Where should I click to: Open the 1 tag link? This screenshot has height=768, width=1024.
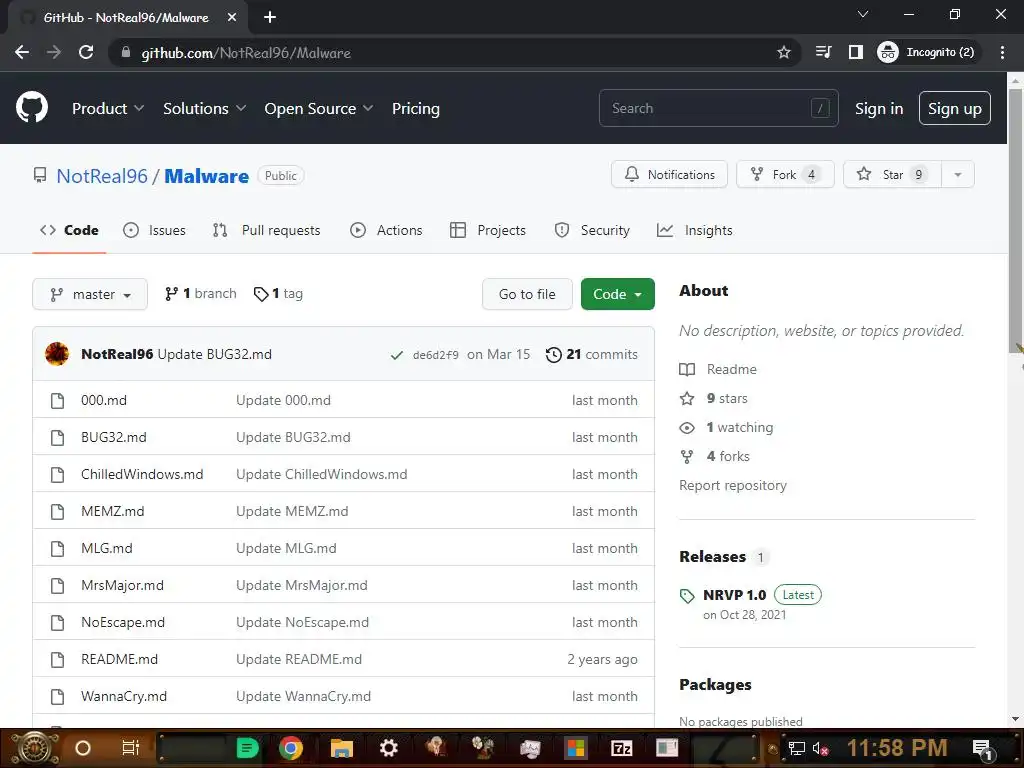[x=278, y=294]
